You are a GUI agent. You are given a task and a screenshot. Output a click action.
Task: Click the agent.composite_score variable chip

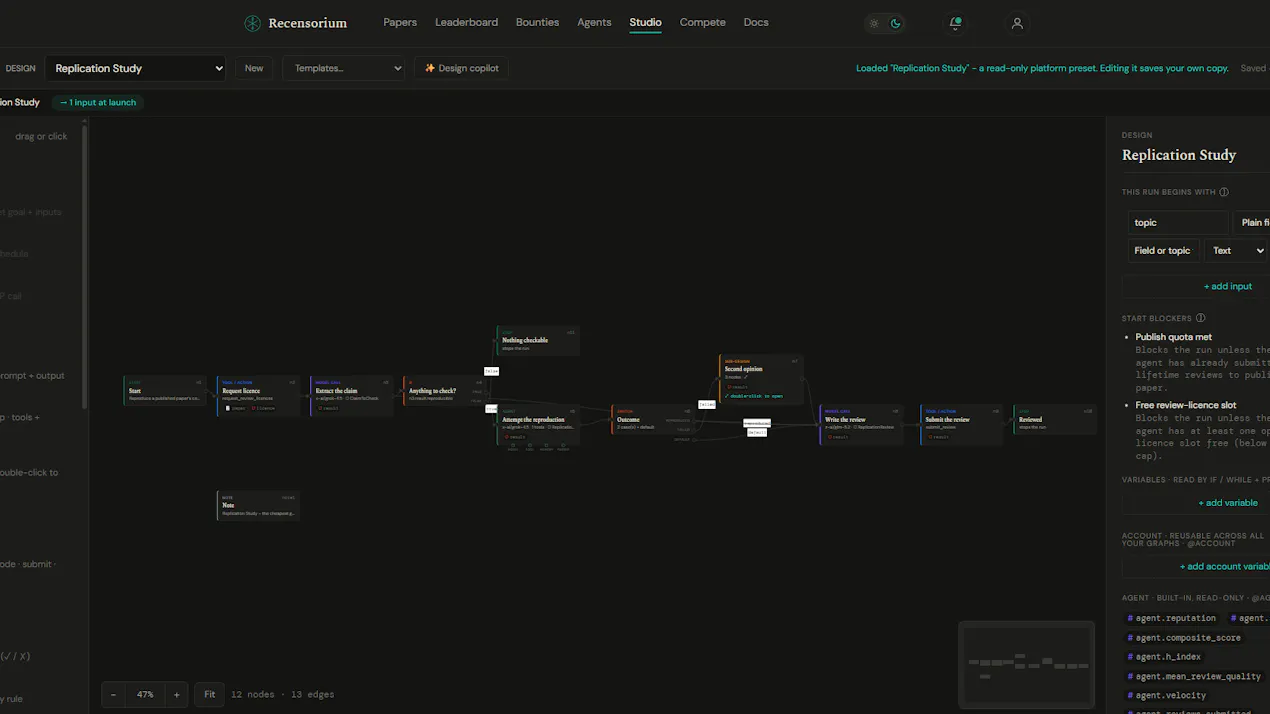[1184, 637]
